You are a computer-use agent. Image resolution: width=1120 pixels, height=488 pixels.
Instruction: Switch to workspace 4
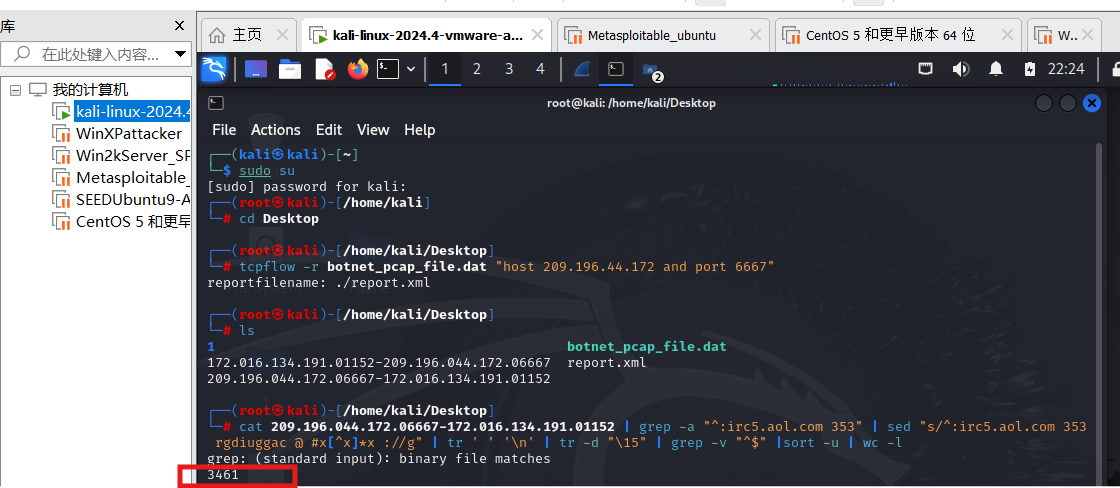click(541, 69)
